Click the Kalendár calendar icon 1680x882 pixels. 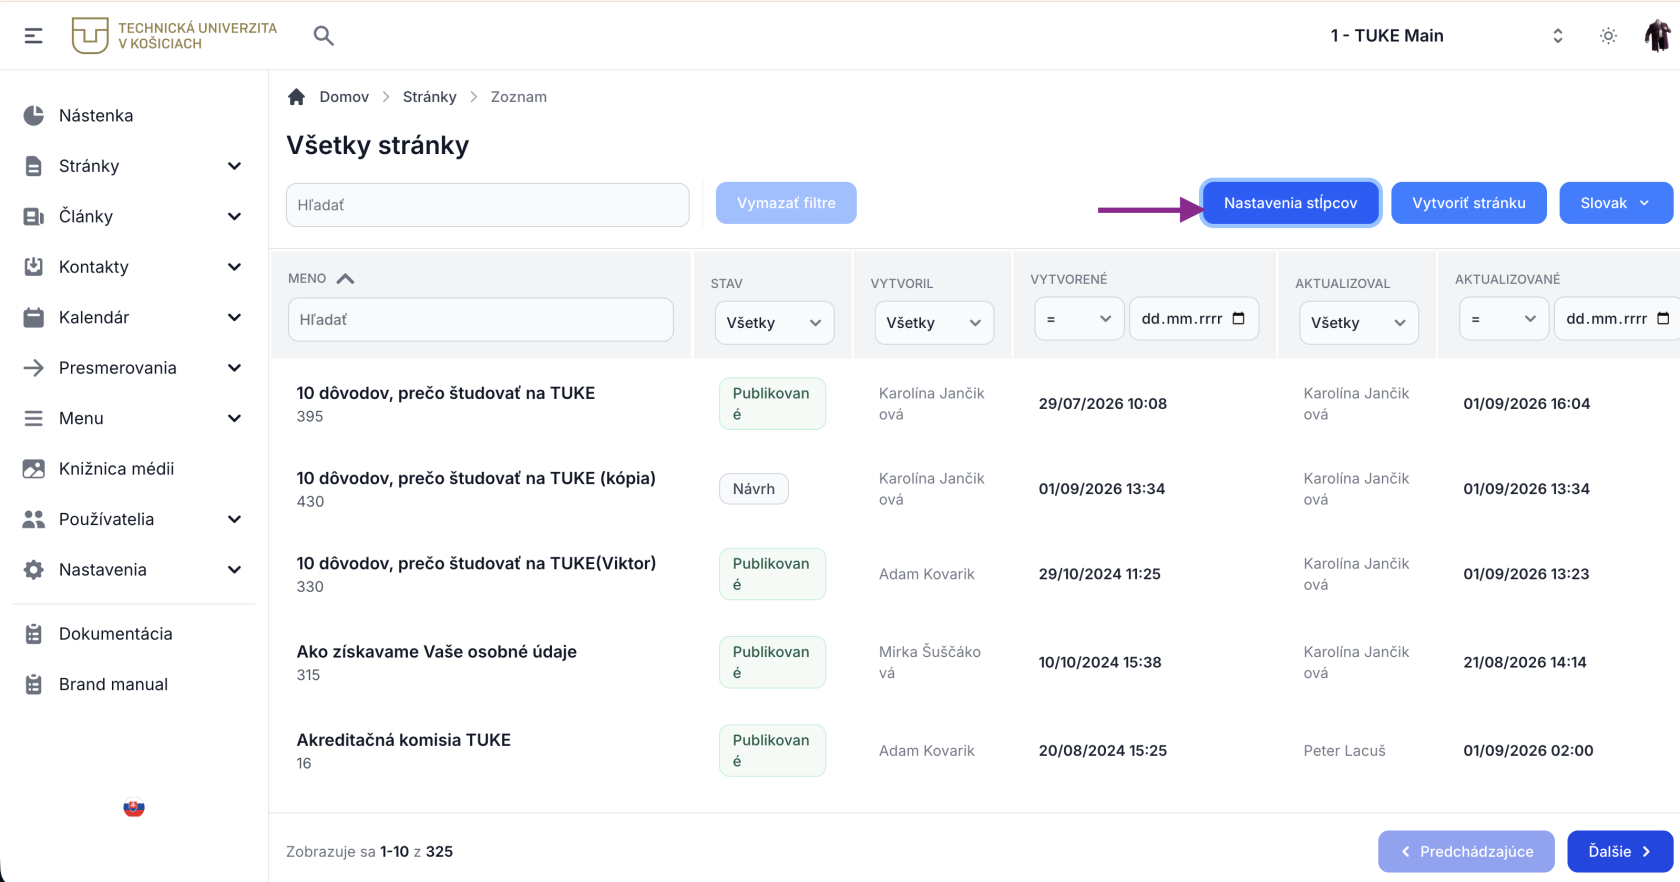(34, 317)
